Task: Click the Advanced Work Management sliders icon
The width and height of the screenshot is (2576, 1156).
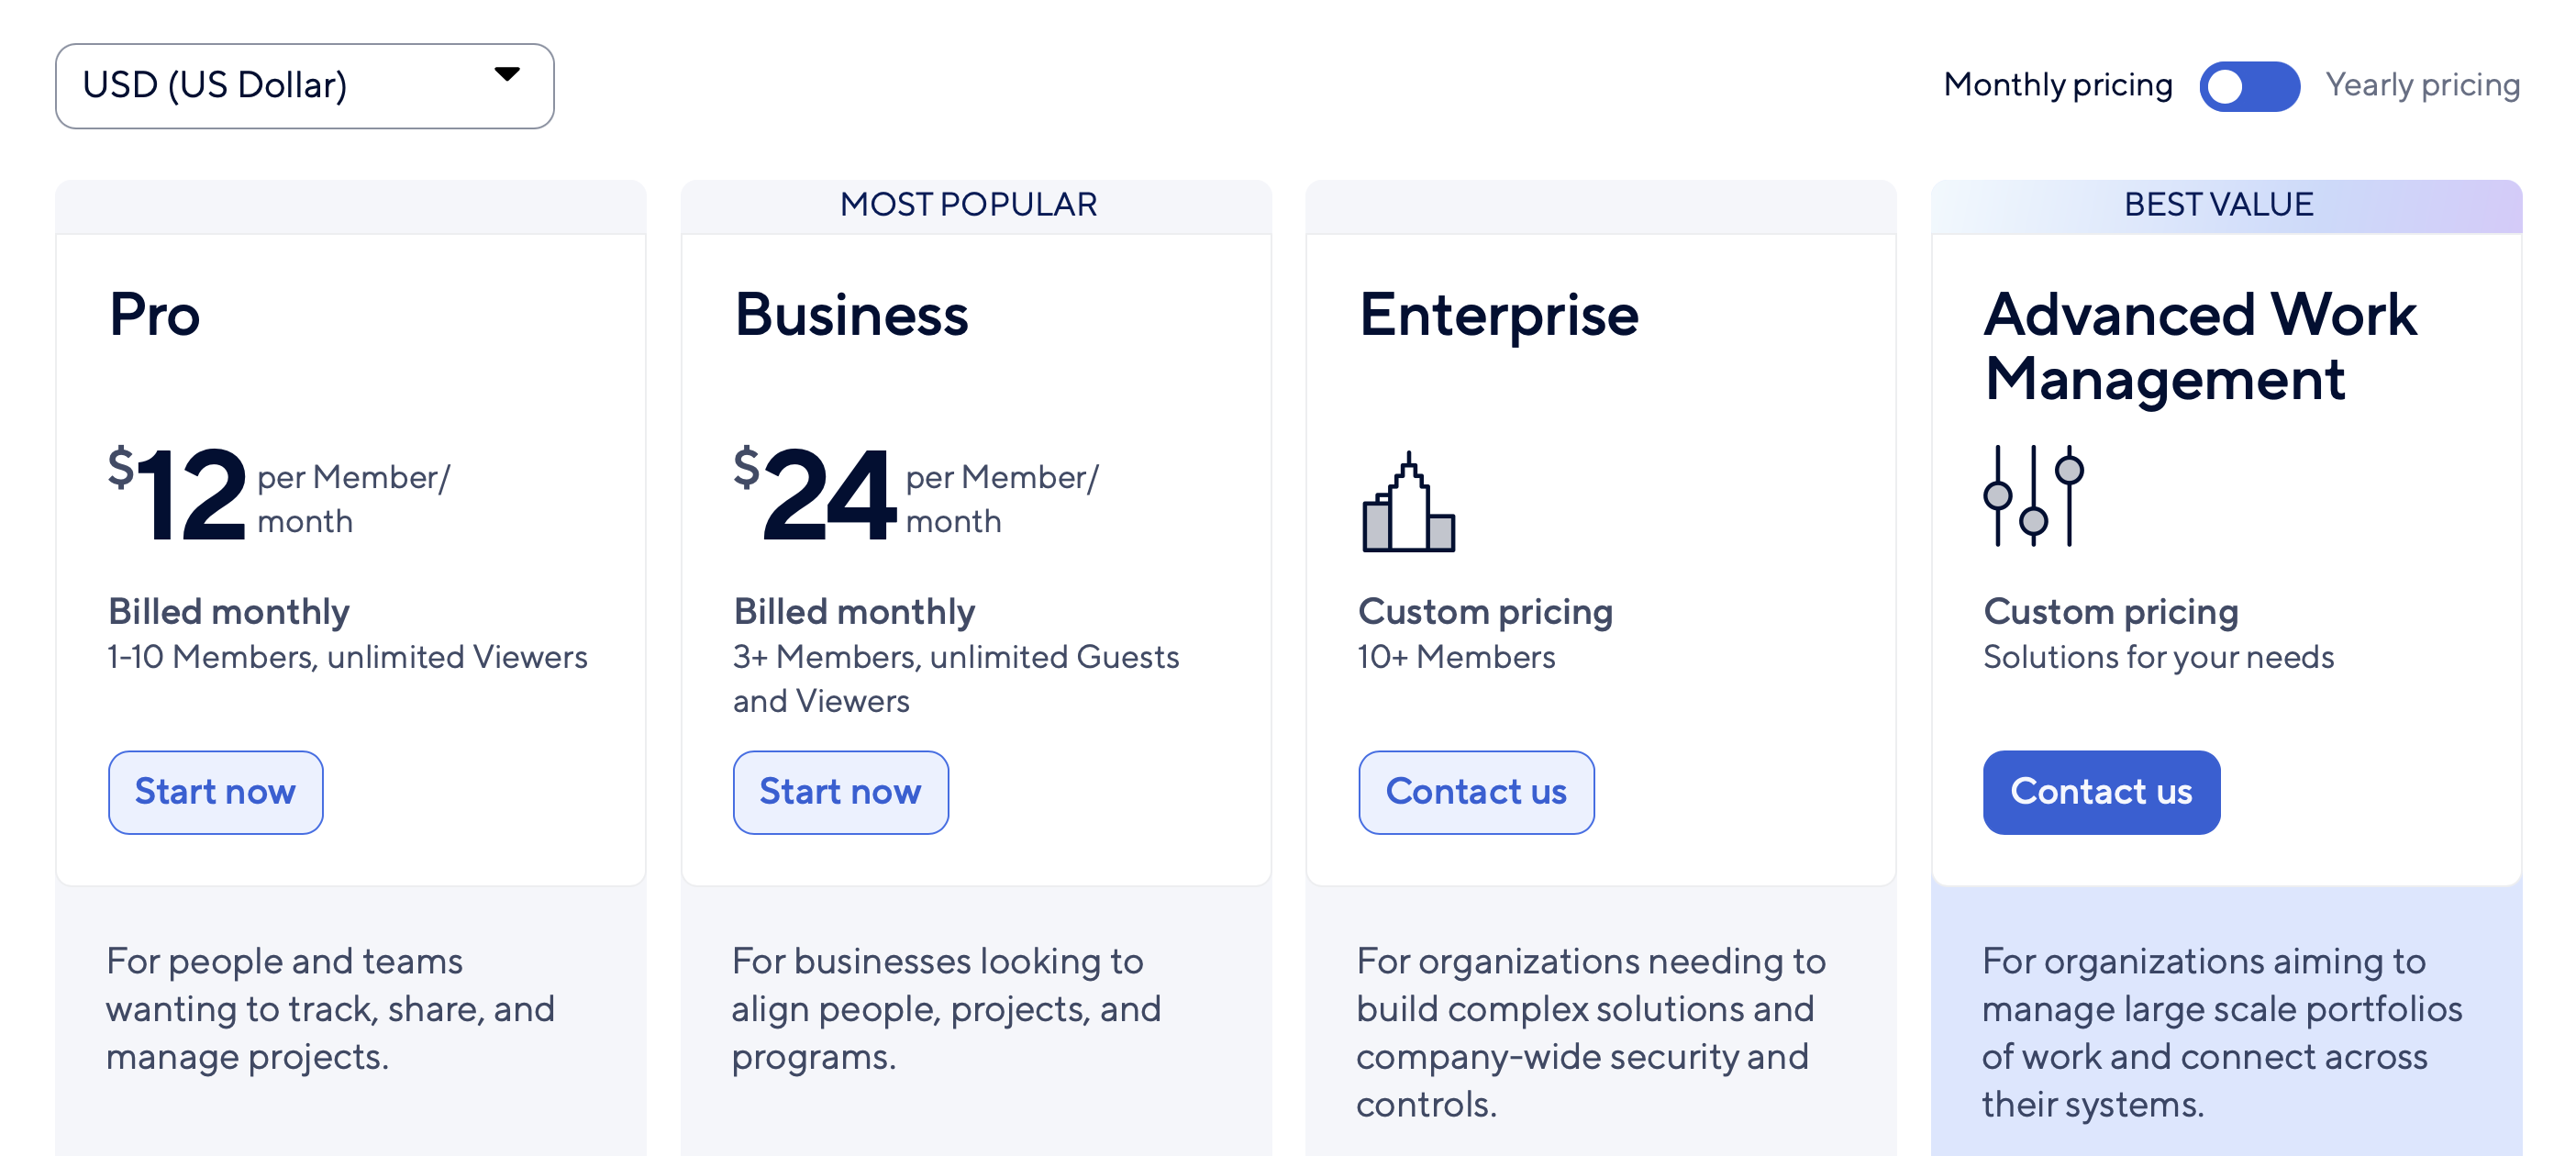Action: pos(2033,496)
